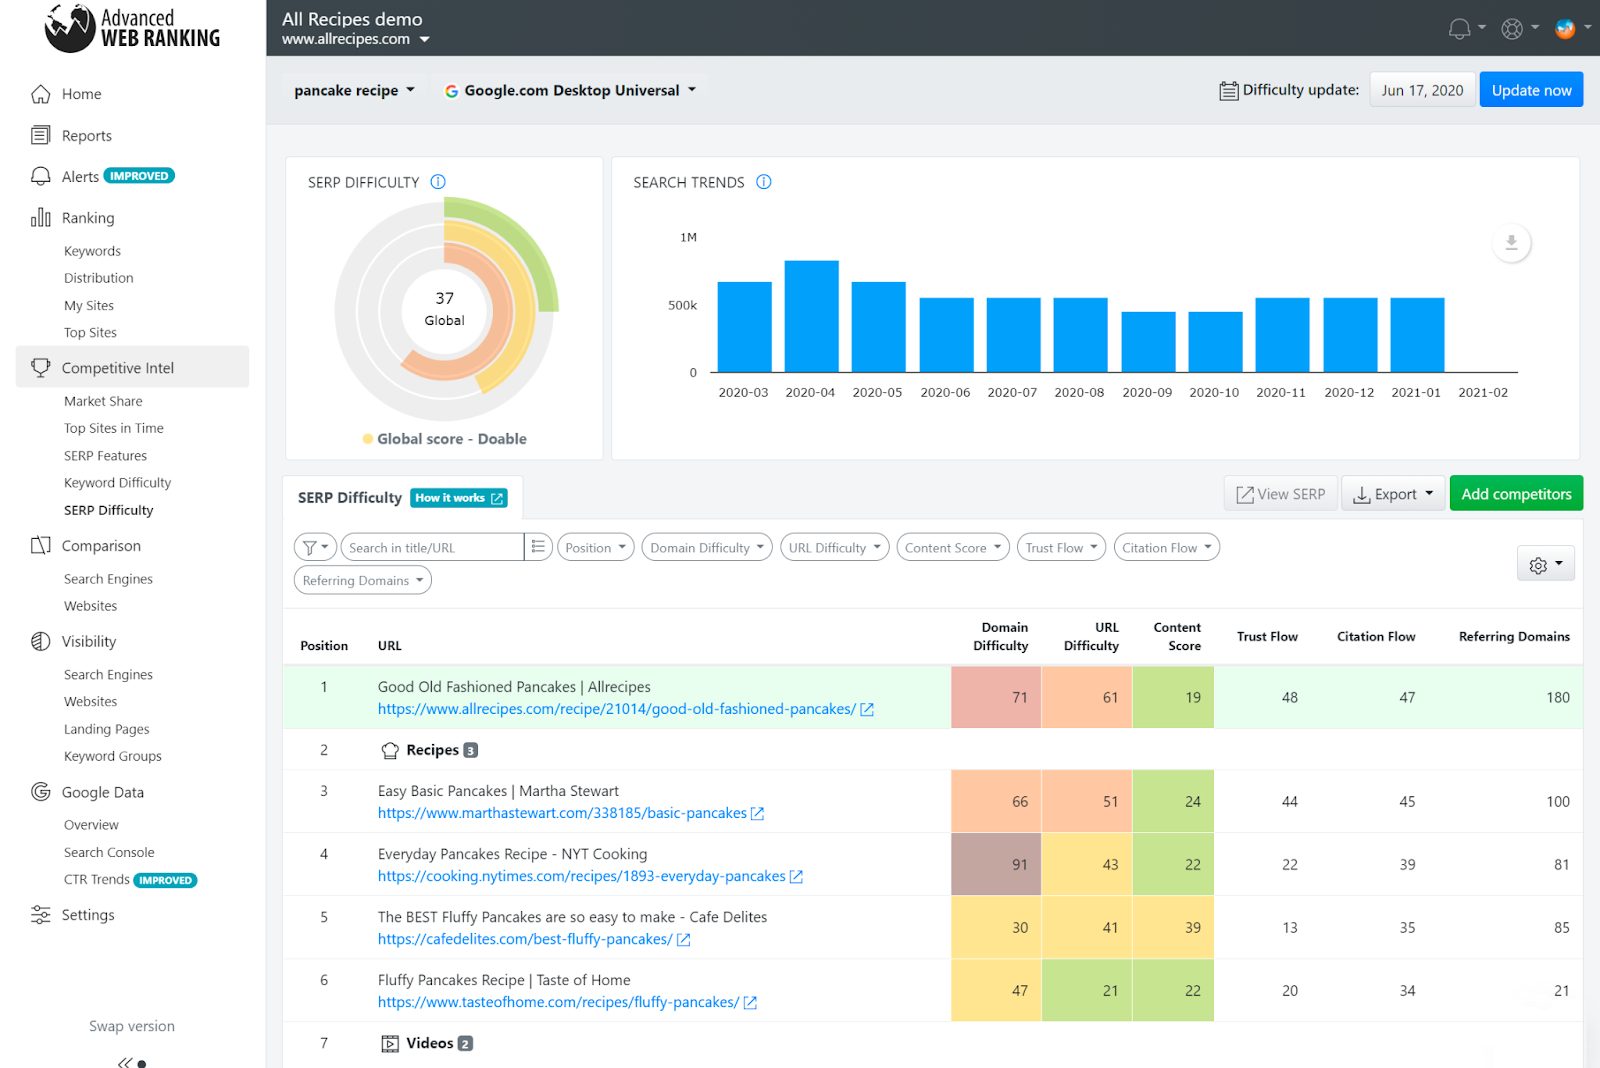Open the filter funnel menu
This screenshot has height=1068, width=1600.
315,547
